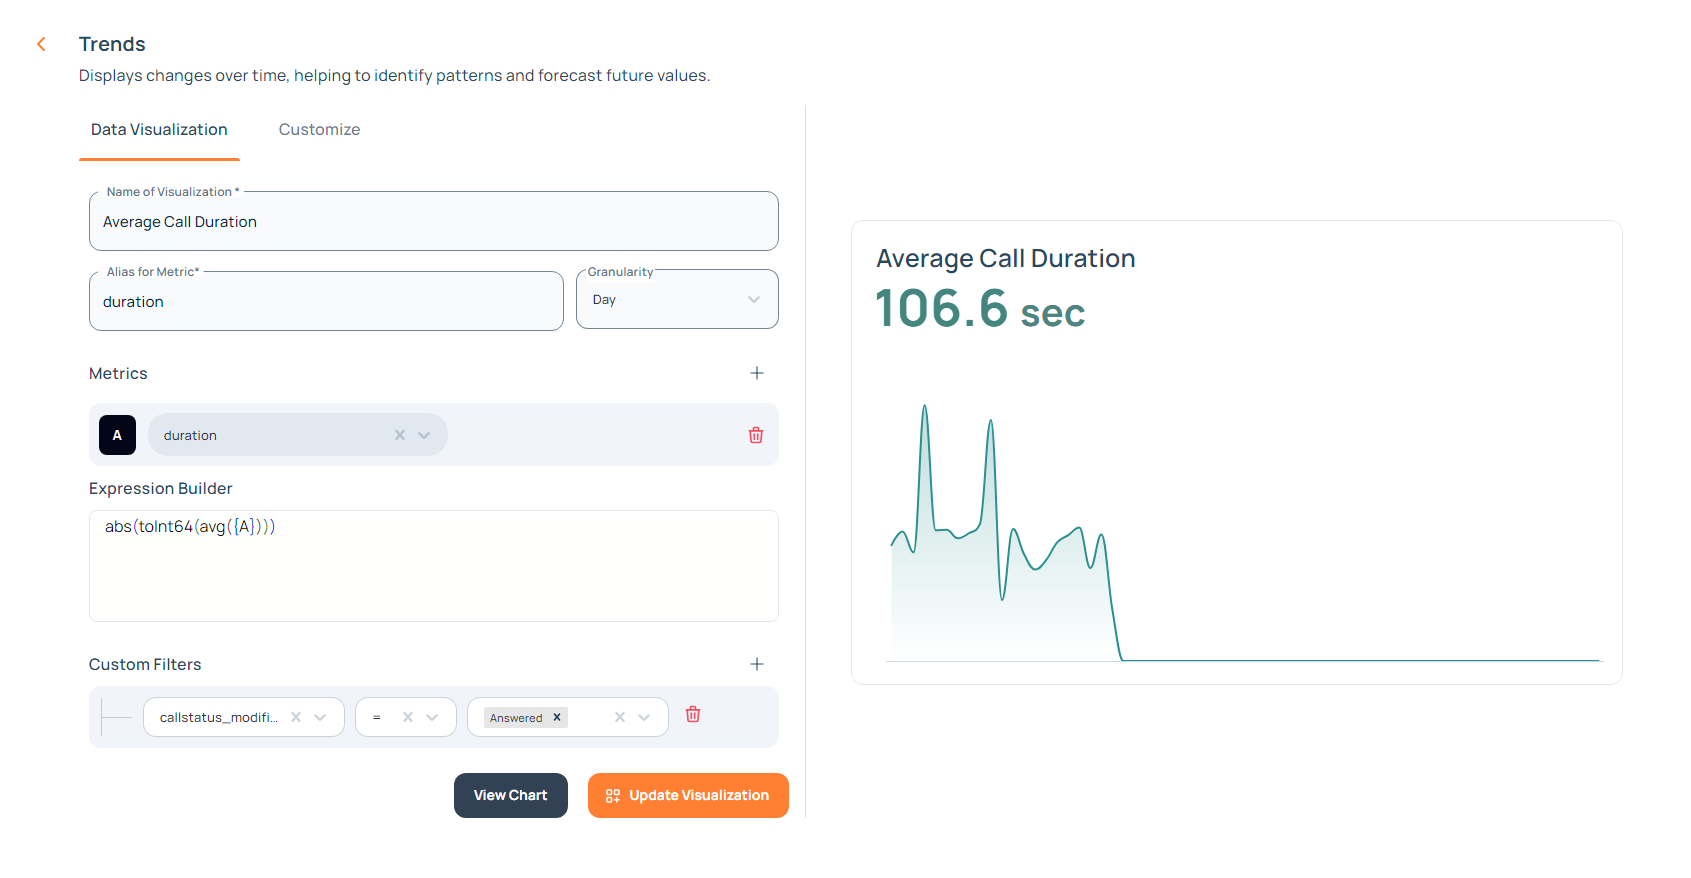This screenshot has width=1691, height=878.
Task: Add a new custom filter with plus icon
Action: click(x=757, y=664)
